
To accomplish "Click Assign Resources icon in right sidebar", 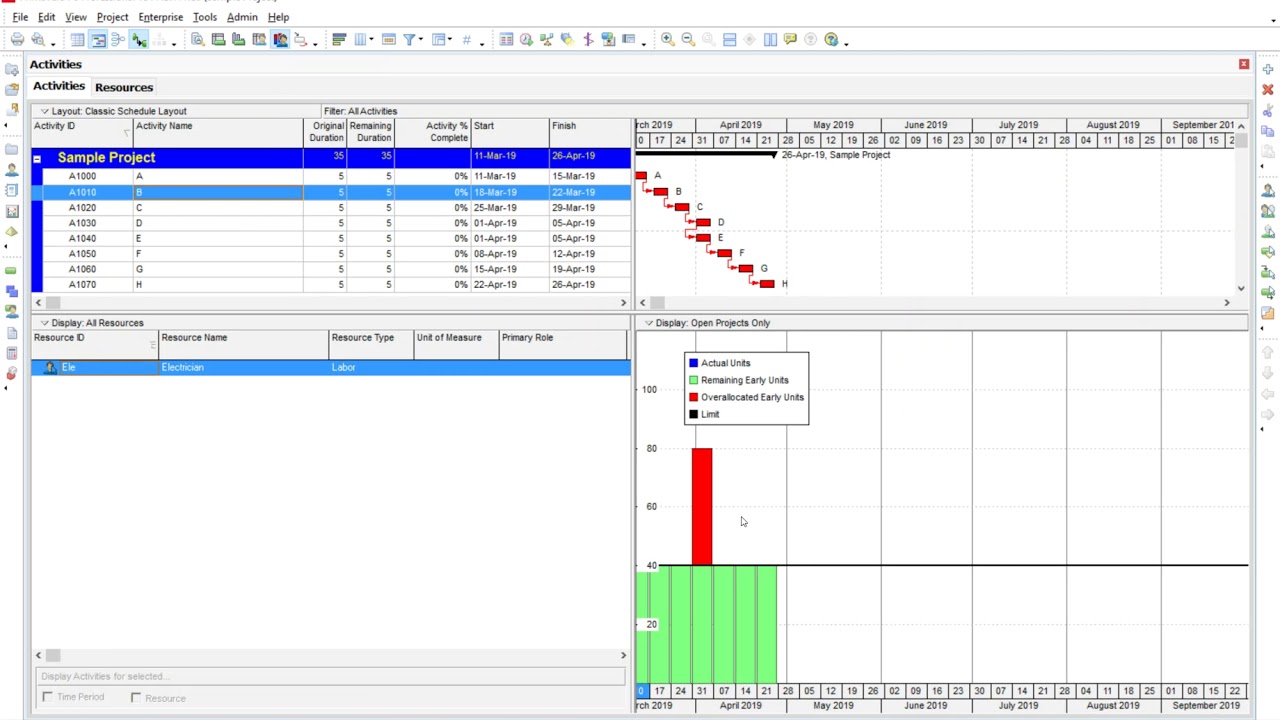I will (x=1268, y=191).
